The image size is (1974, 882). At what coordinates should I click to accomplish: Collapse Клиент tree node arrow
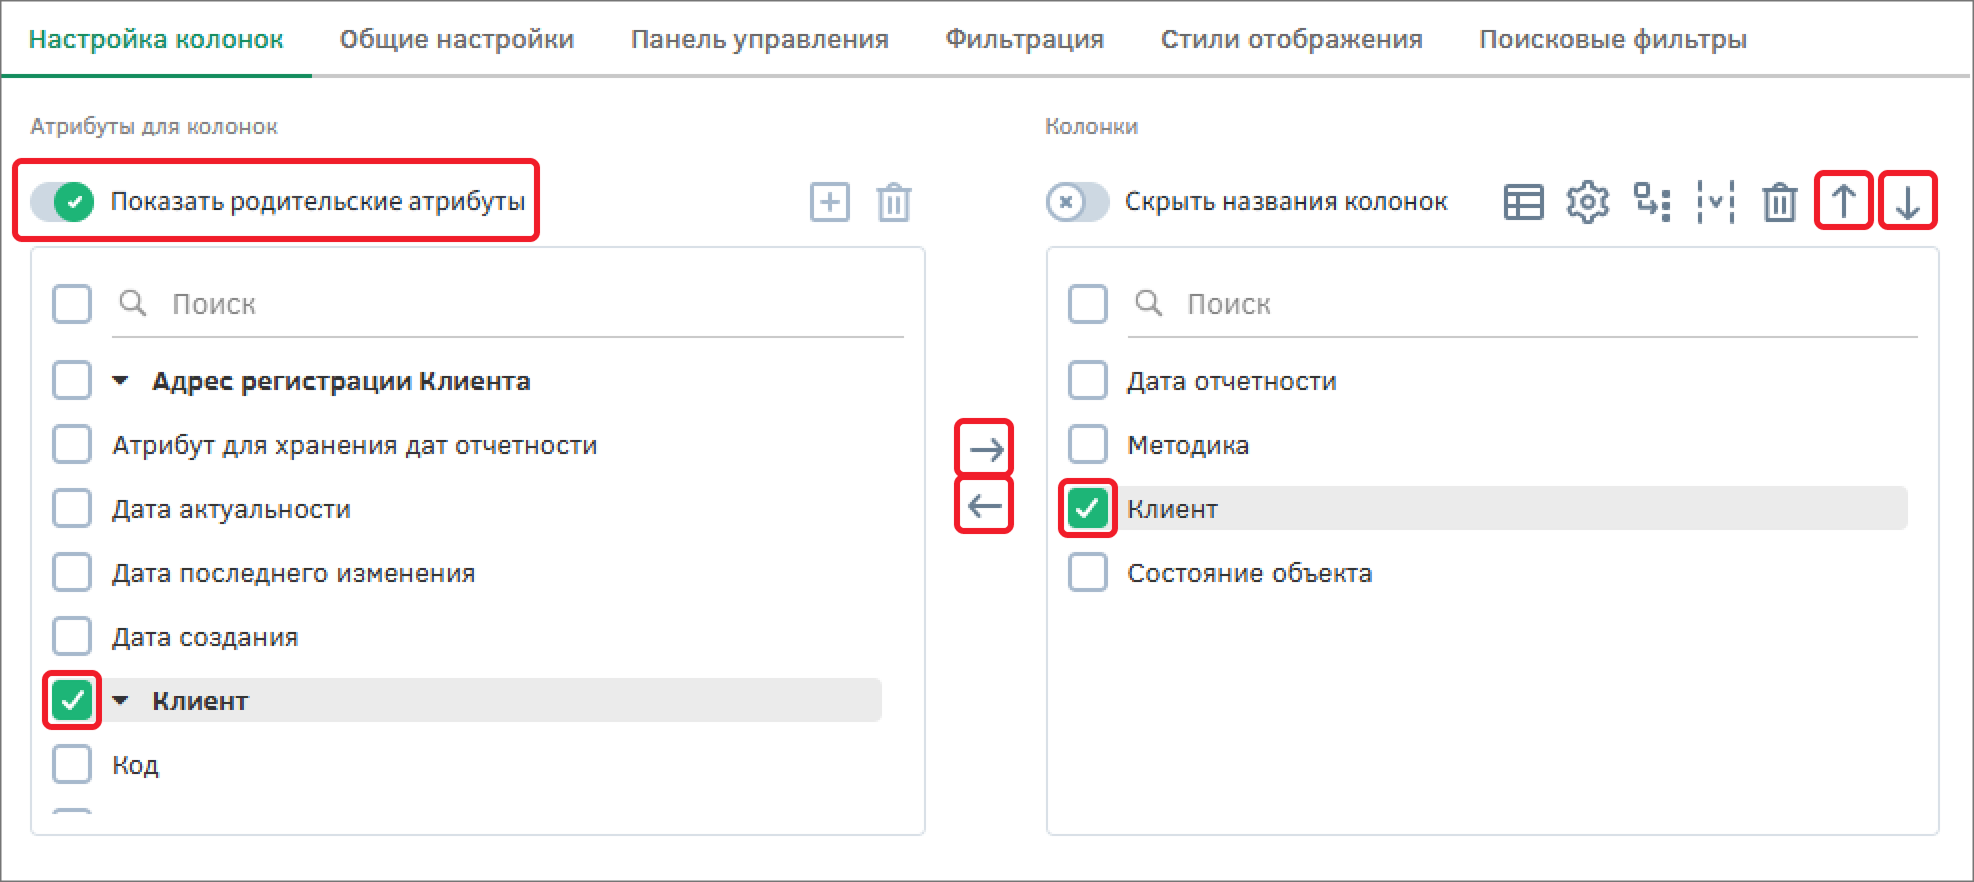coord(120,701)
